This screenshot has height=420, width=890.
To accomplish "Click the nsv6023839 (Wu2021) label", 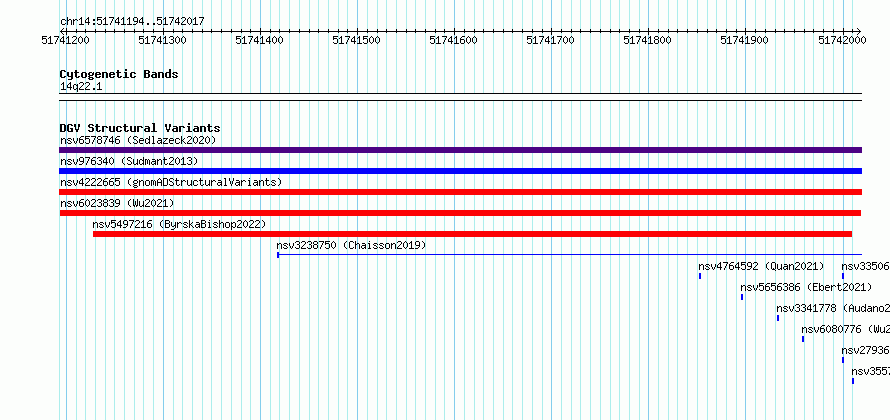I will click(x=117, y=203).
